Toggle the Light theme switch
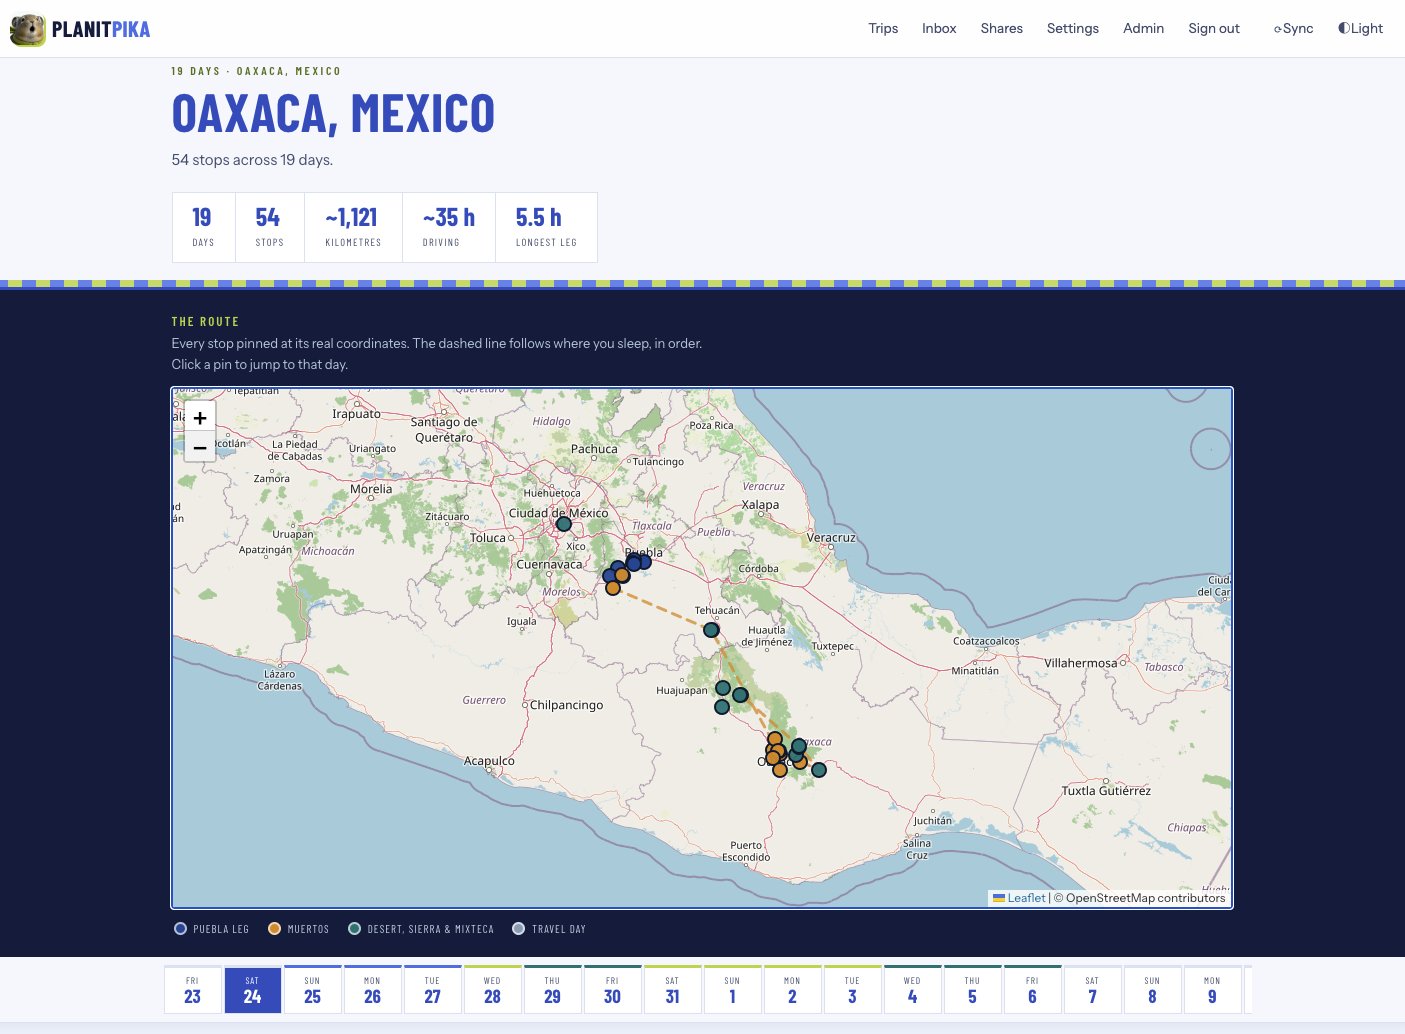 click(1361, 28)
